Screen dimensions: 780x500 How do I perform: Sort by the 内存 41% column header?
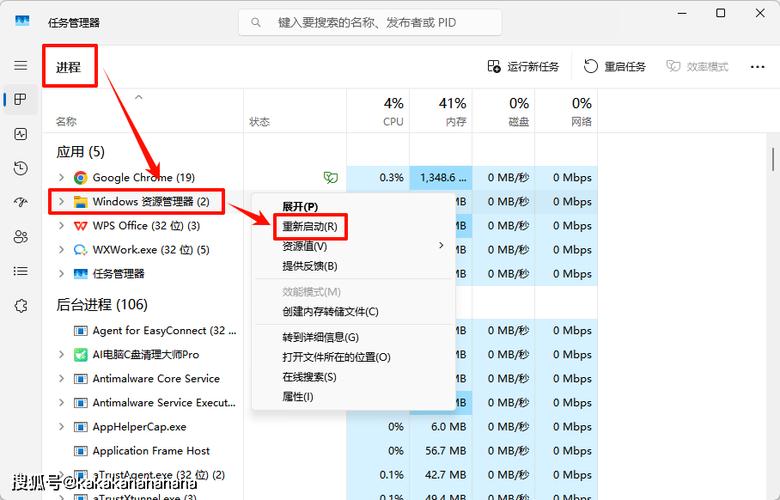pyautogui.click(x=441, y=111)
